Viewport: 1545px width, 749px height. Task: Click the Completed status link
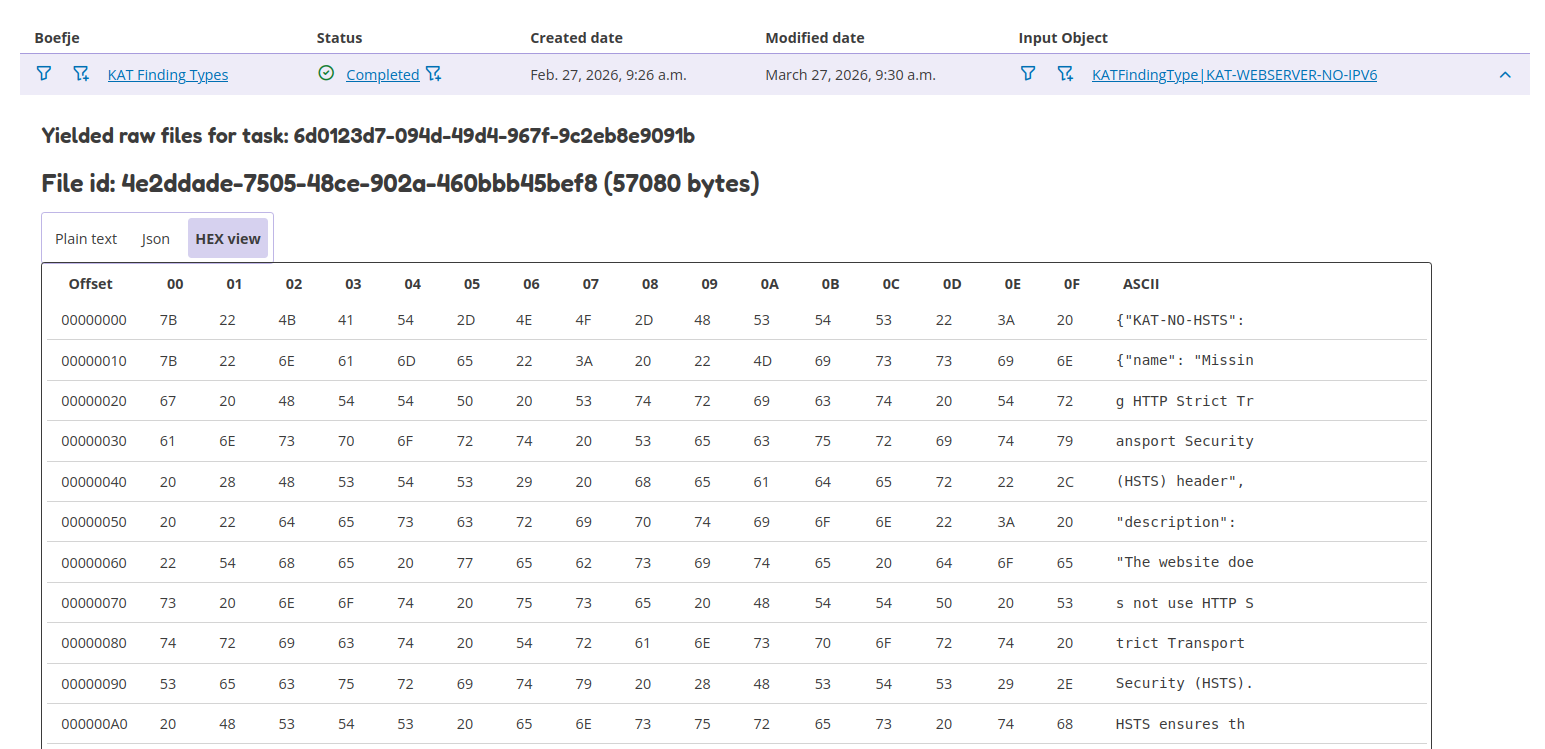(382, 75)
